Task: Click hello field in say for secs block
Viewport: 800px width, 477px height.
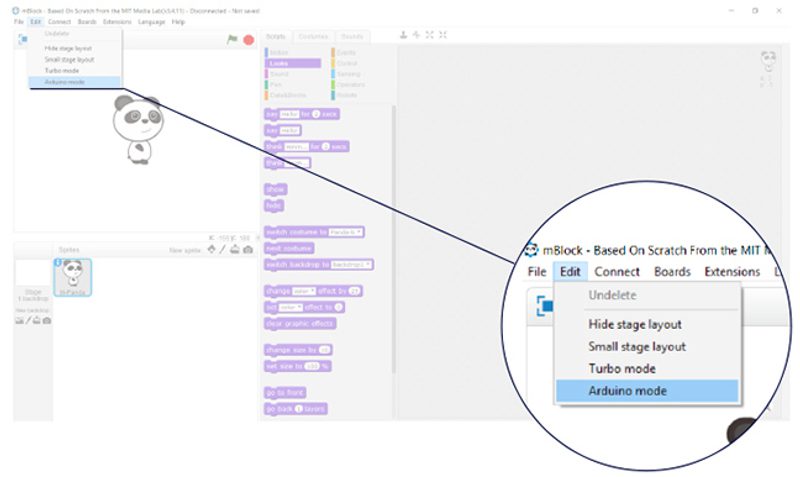Action: [289, 114]
